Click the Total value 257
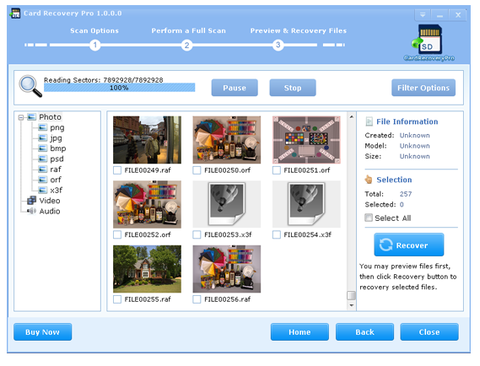This screenshot has height=366, width=480. coord(406,194)
